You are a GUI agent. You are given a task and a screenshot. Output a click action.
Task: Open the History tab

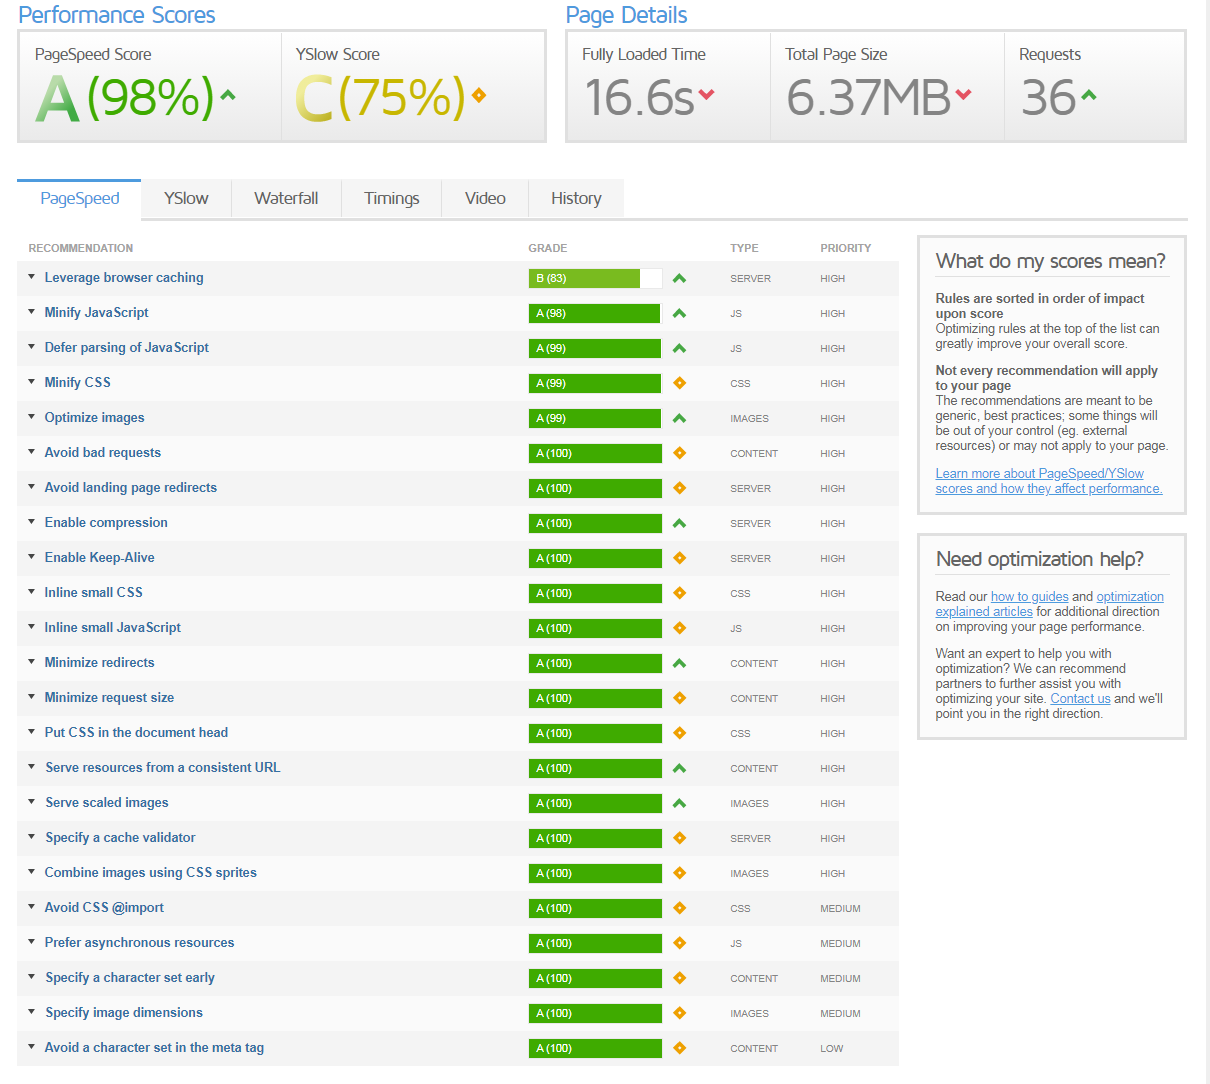(x=576, y=198)
